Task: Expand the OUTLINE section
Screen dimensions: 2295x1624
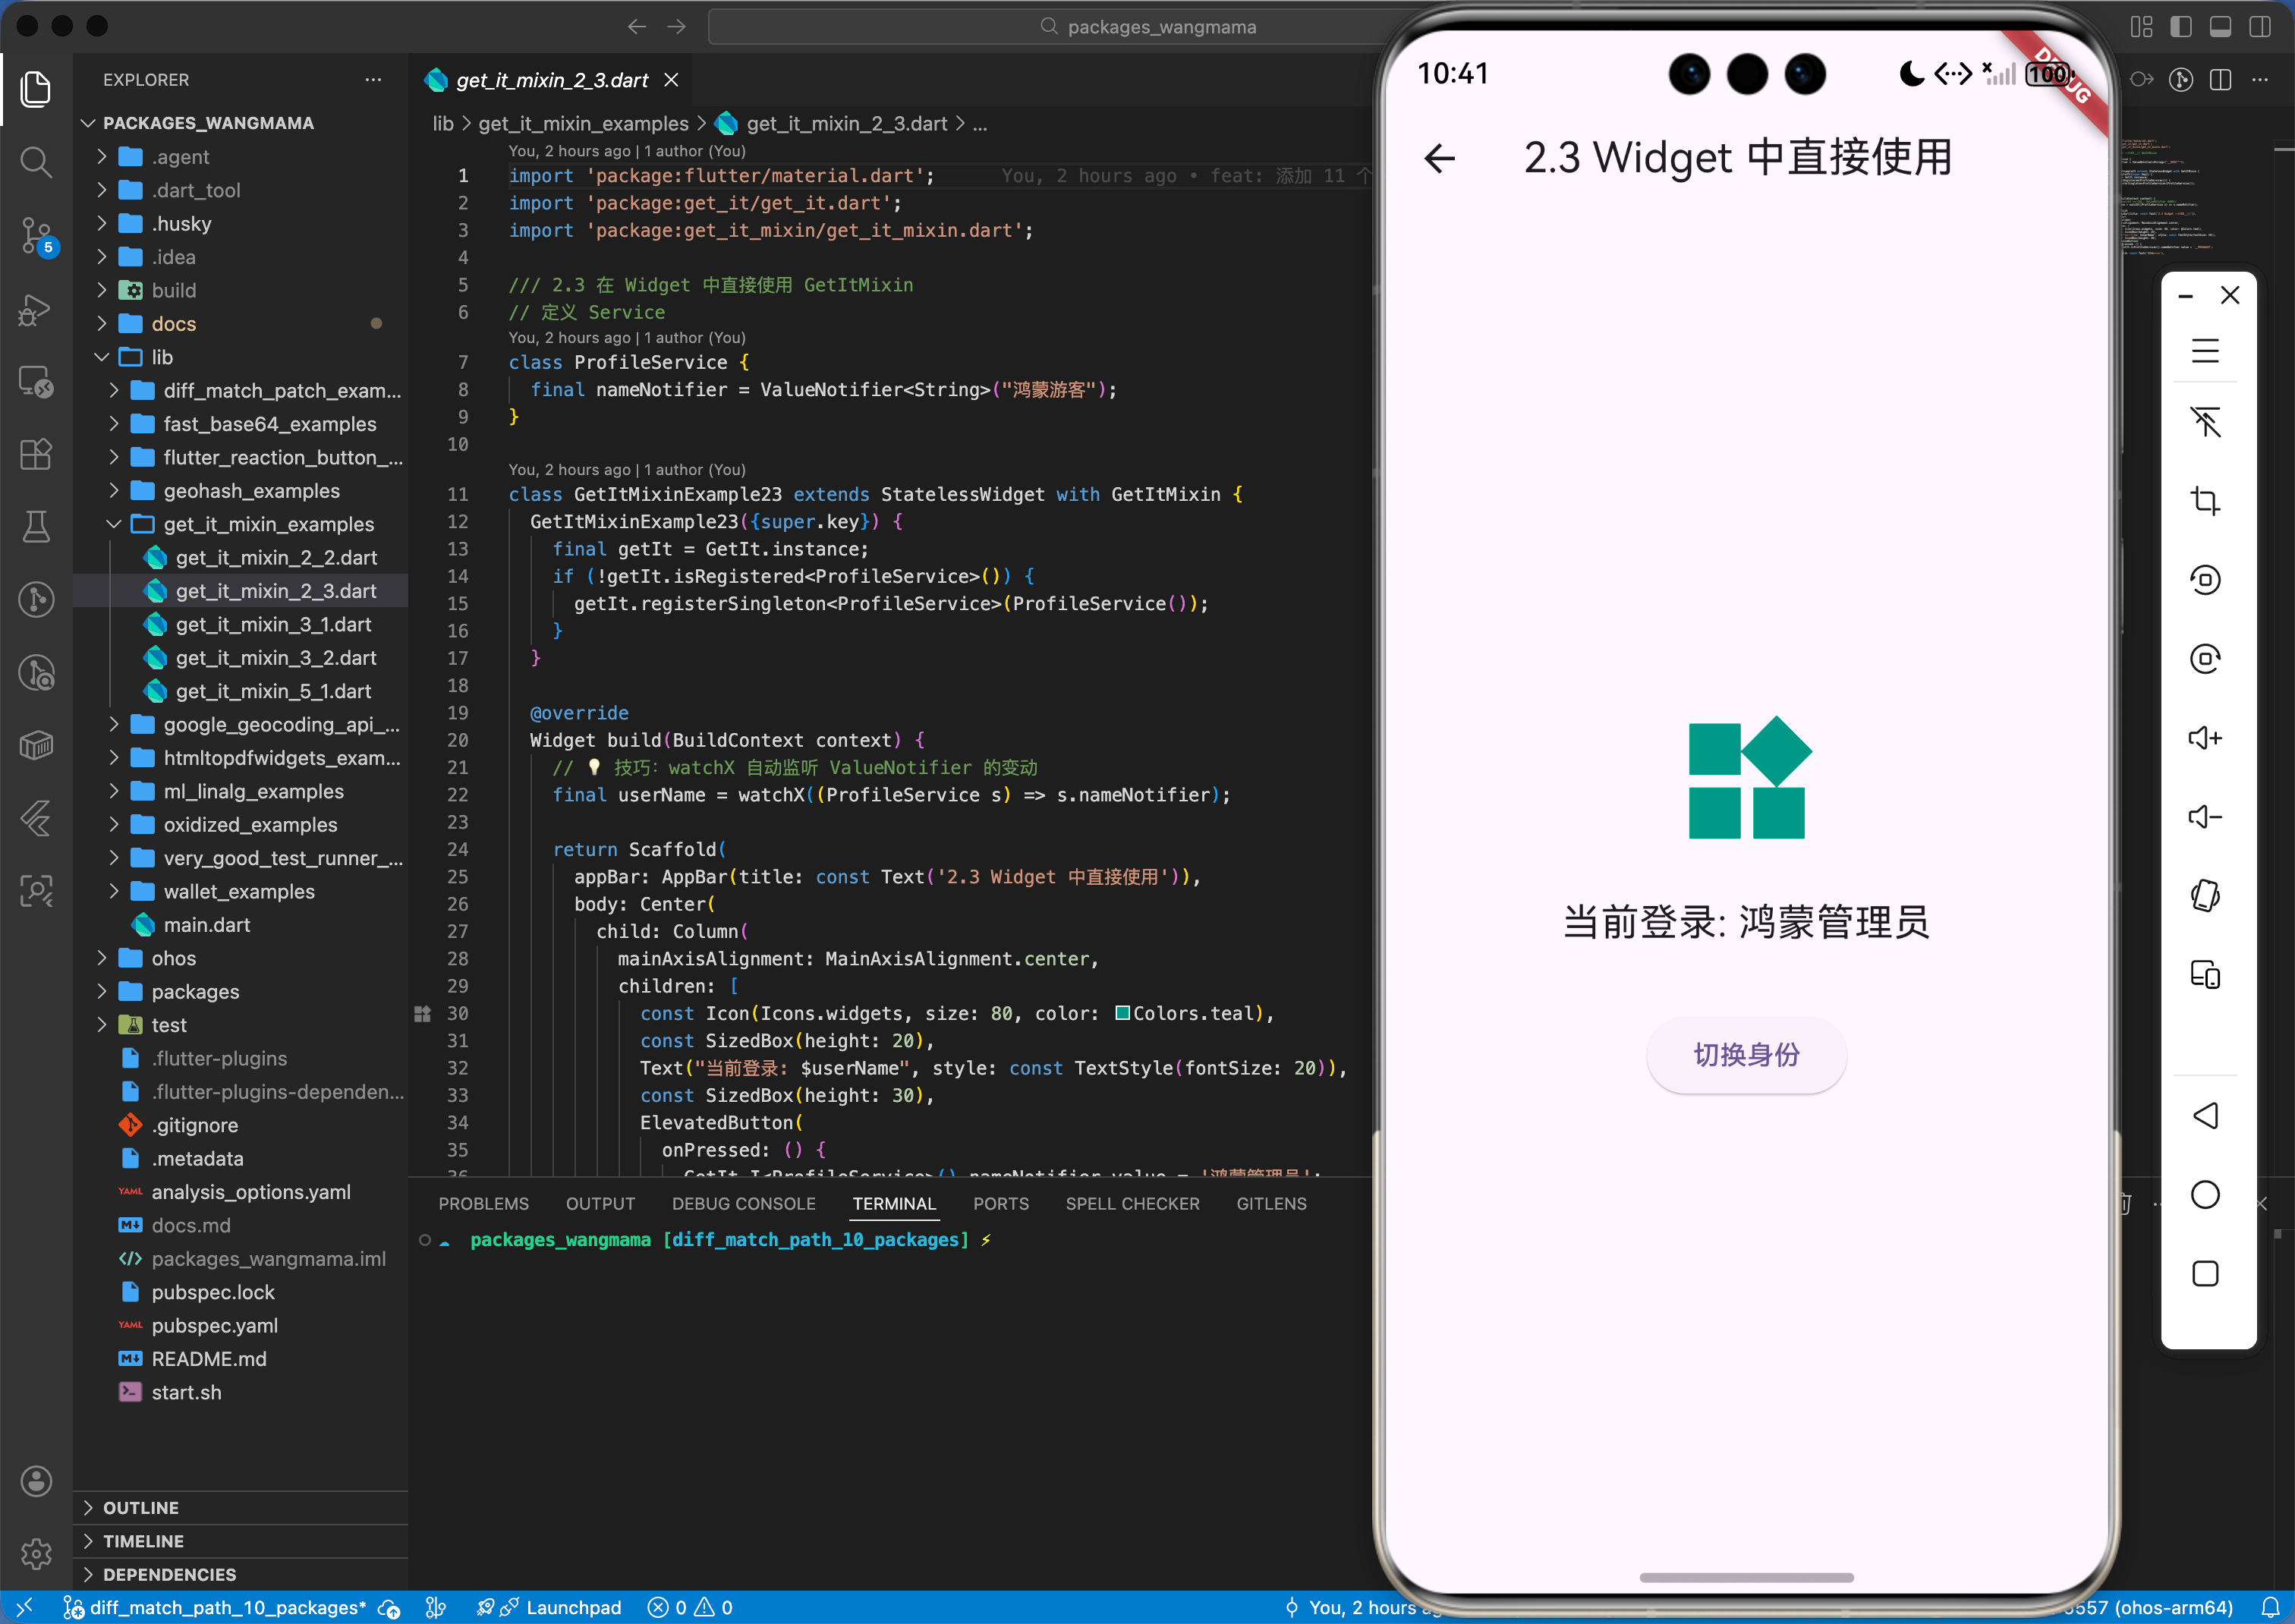Action: click(140, 1507)
